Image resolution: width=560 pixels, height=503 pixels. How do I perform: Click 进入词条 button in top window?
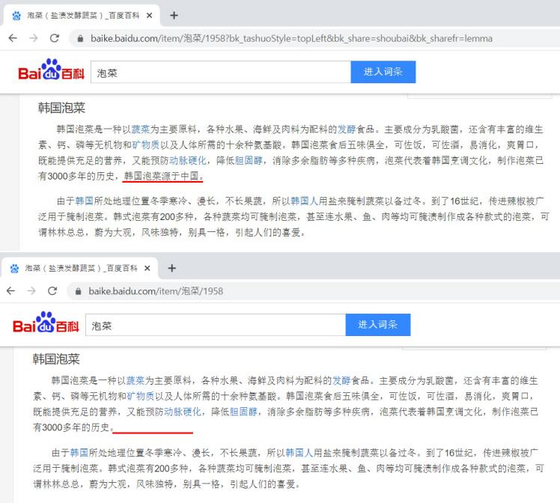[383, 72]
